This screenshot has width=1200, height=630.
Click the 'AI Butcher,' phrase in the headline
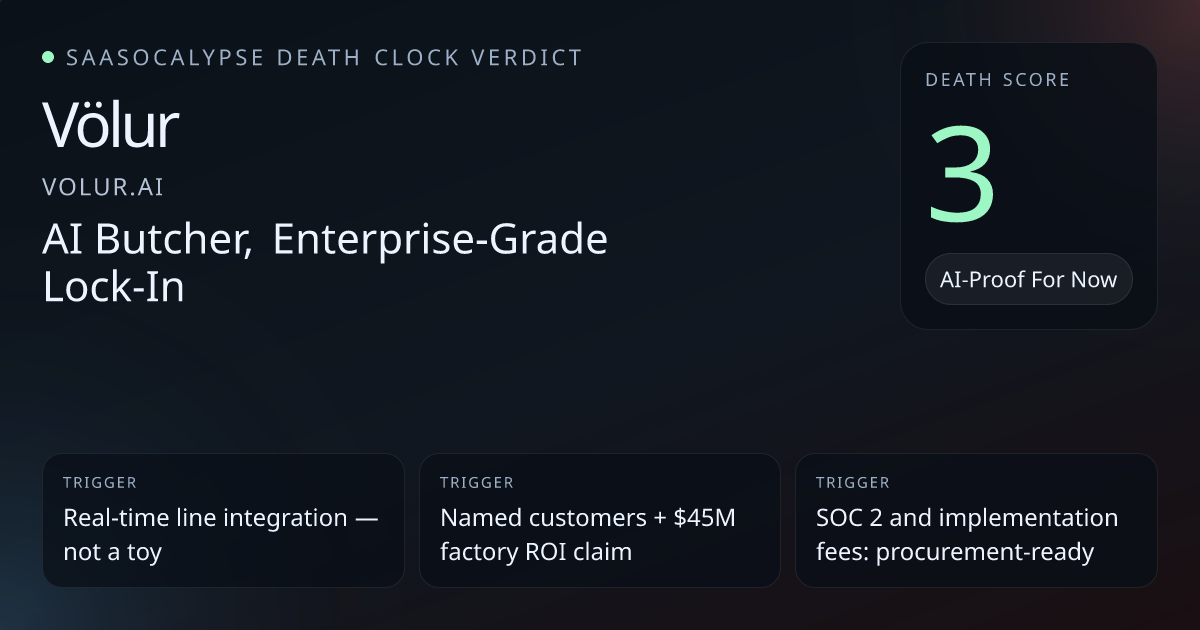pos(147,241)
